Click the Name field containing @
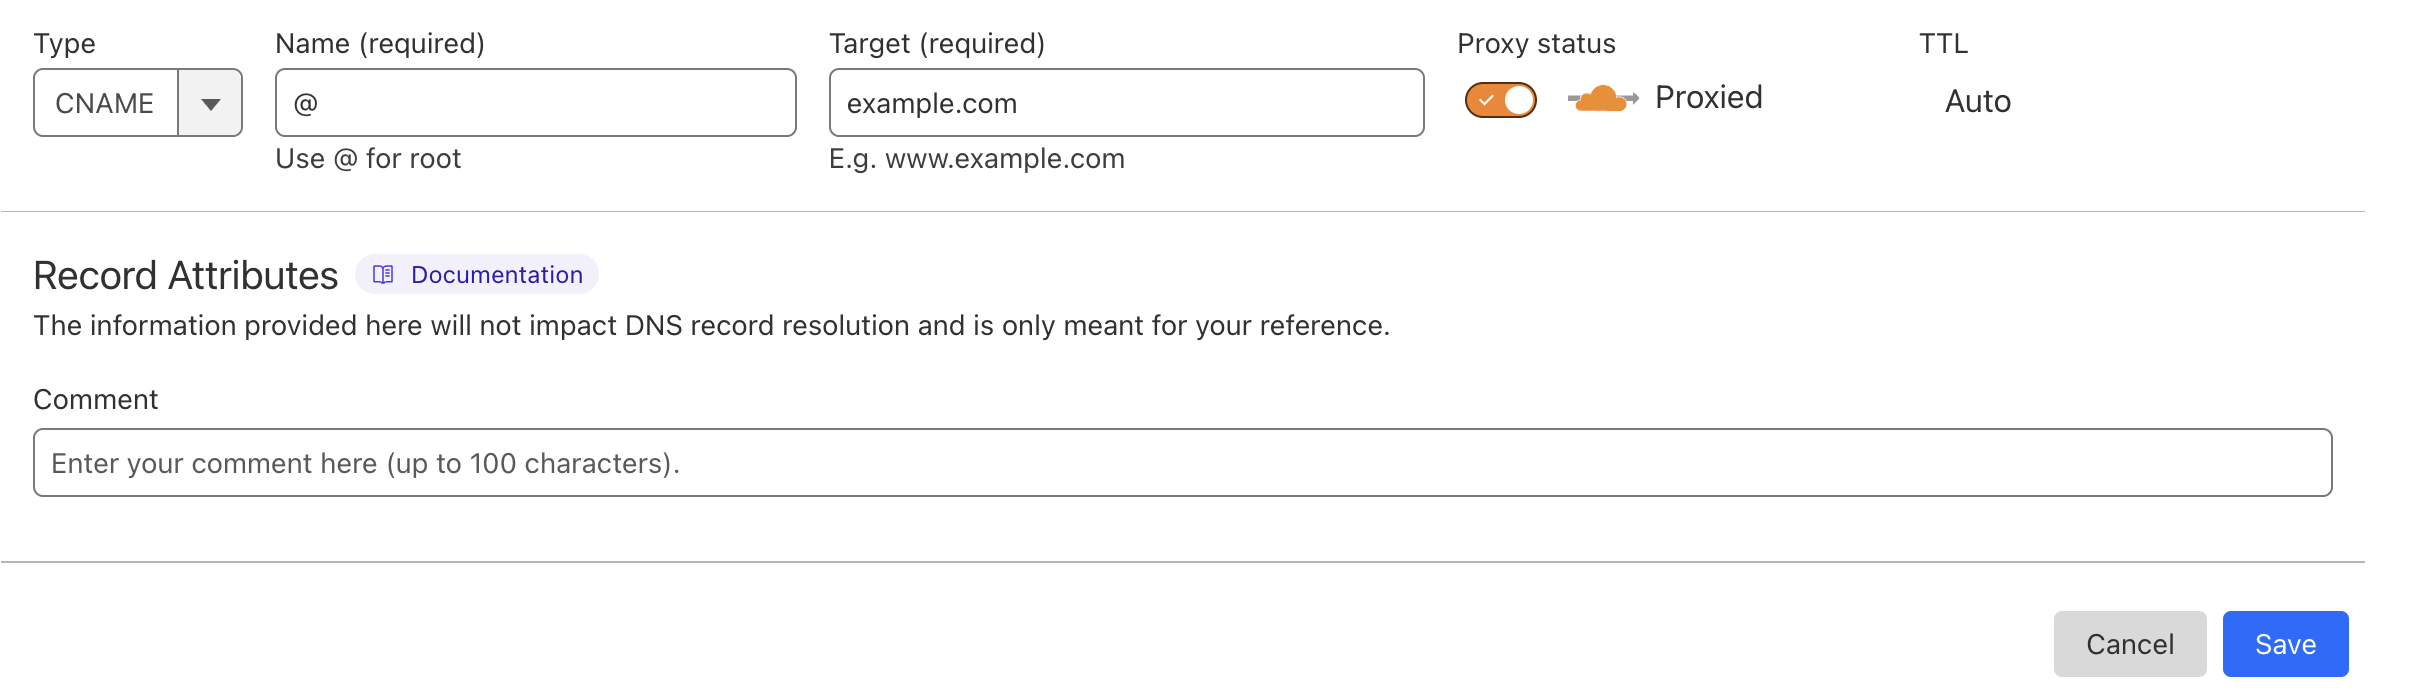Screen dimensions: 2410x694 (535, 102)
